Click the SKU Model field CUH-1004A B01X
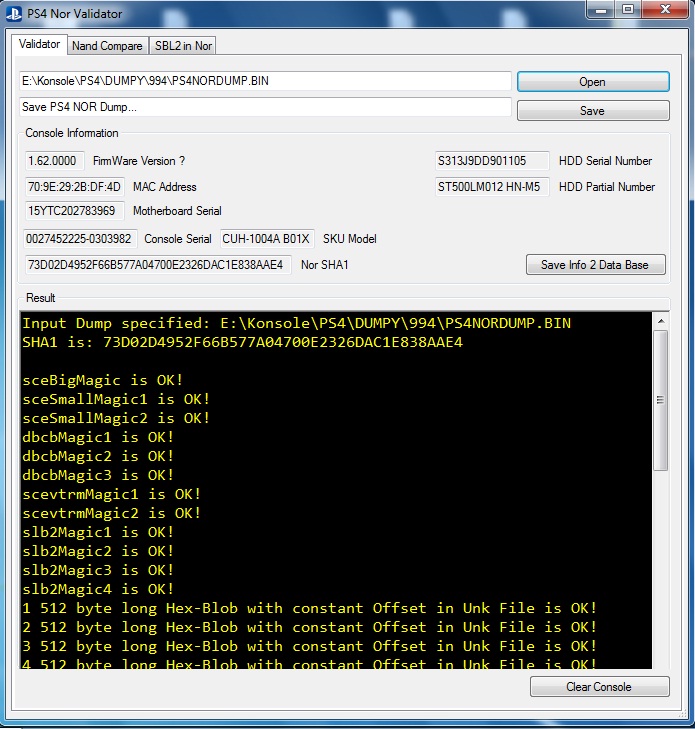The height and width of the screenshot is (729, 695). click(x=267, y=239)
